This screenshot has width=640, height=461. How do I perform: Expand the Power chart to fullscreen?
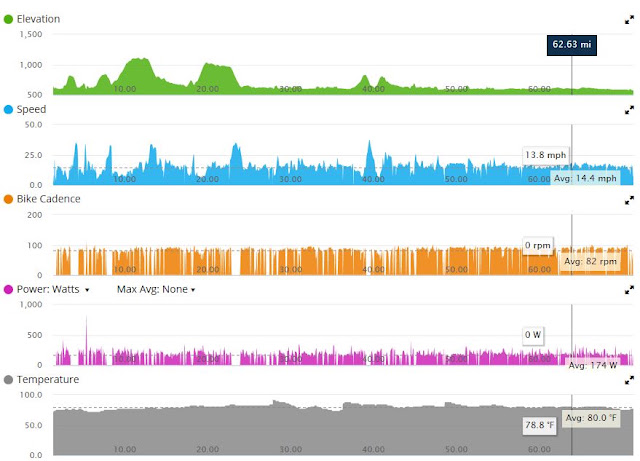point(629,290)
